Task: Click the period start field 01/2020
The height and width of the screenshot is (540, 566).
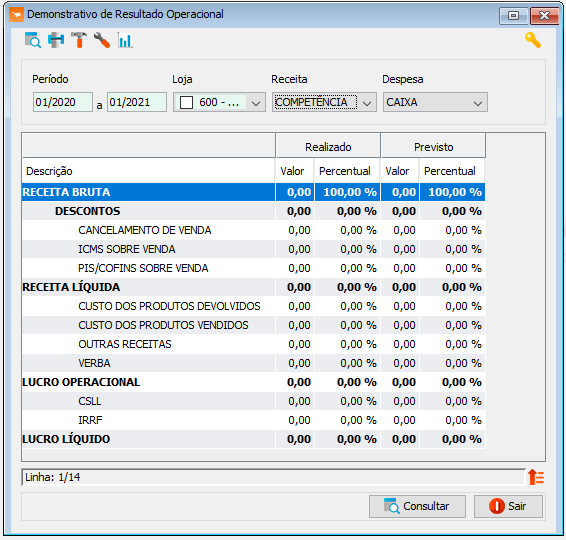Action: [x=63, y=102]
